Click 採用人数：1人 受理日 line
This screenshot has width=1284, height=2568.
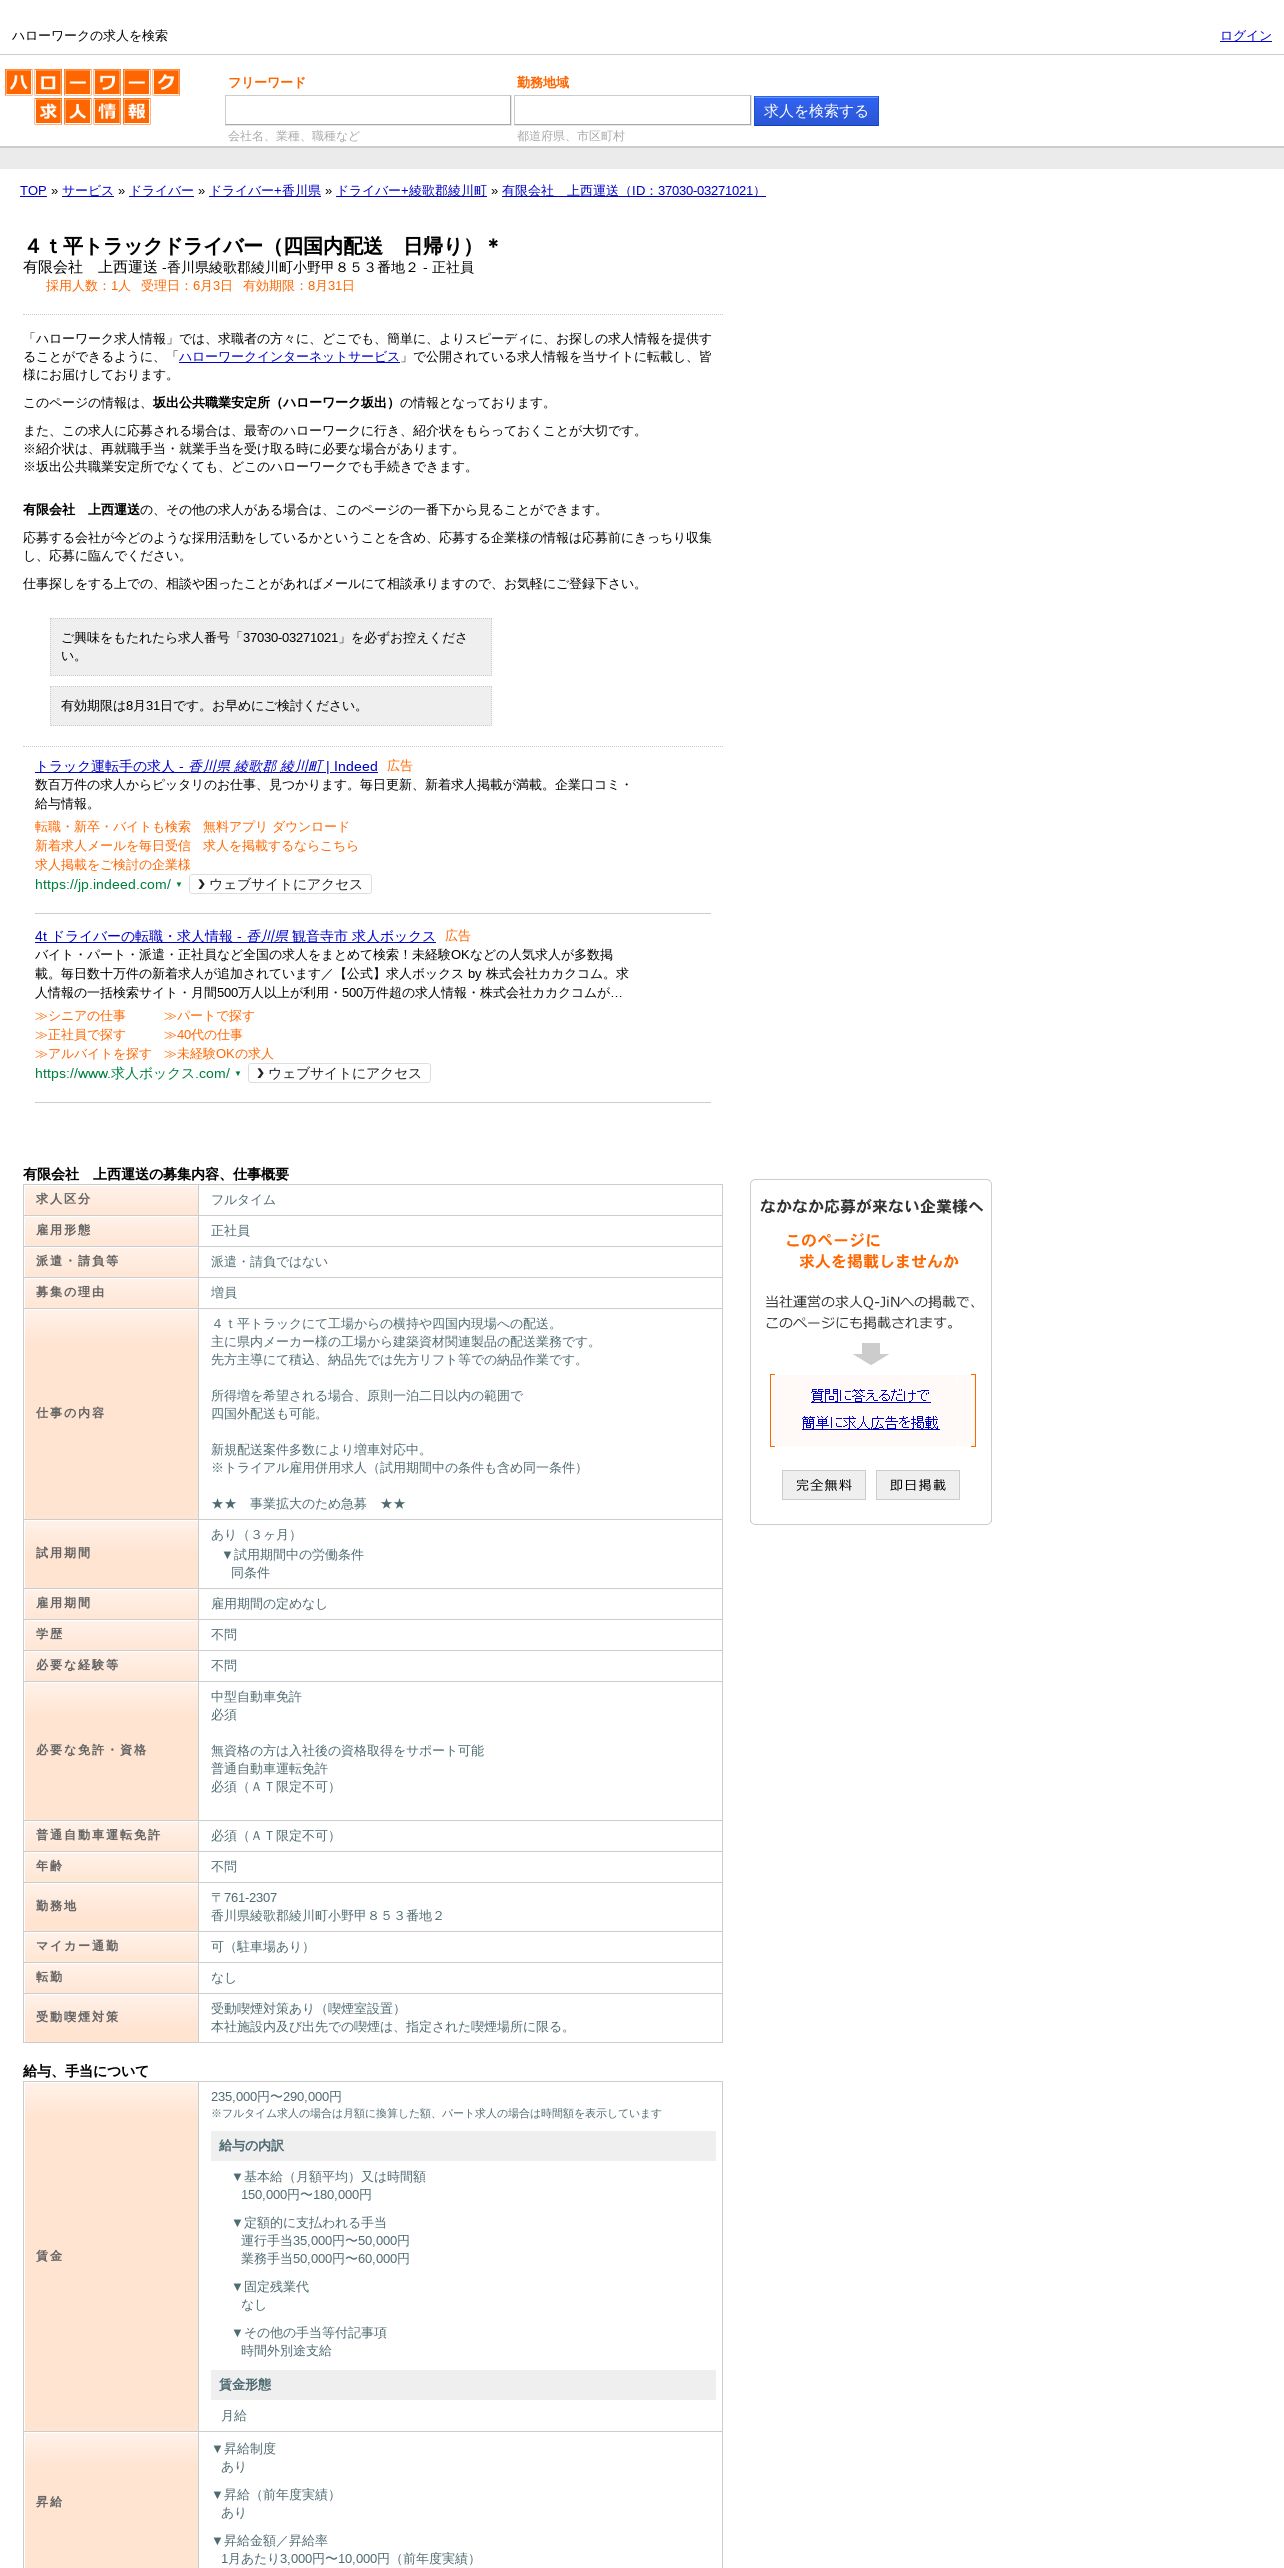[x=200, y=286]
